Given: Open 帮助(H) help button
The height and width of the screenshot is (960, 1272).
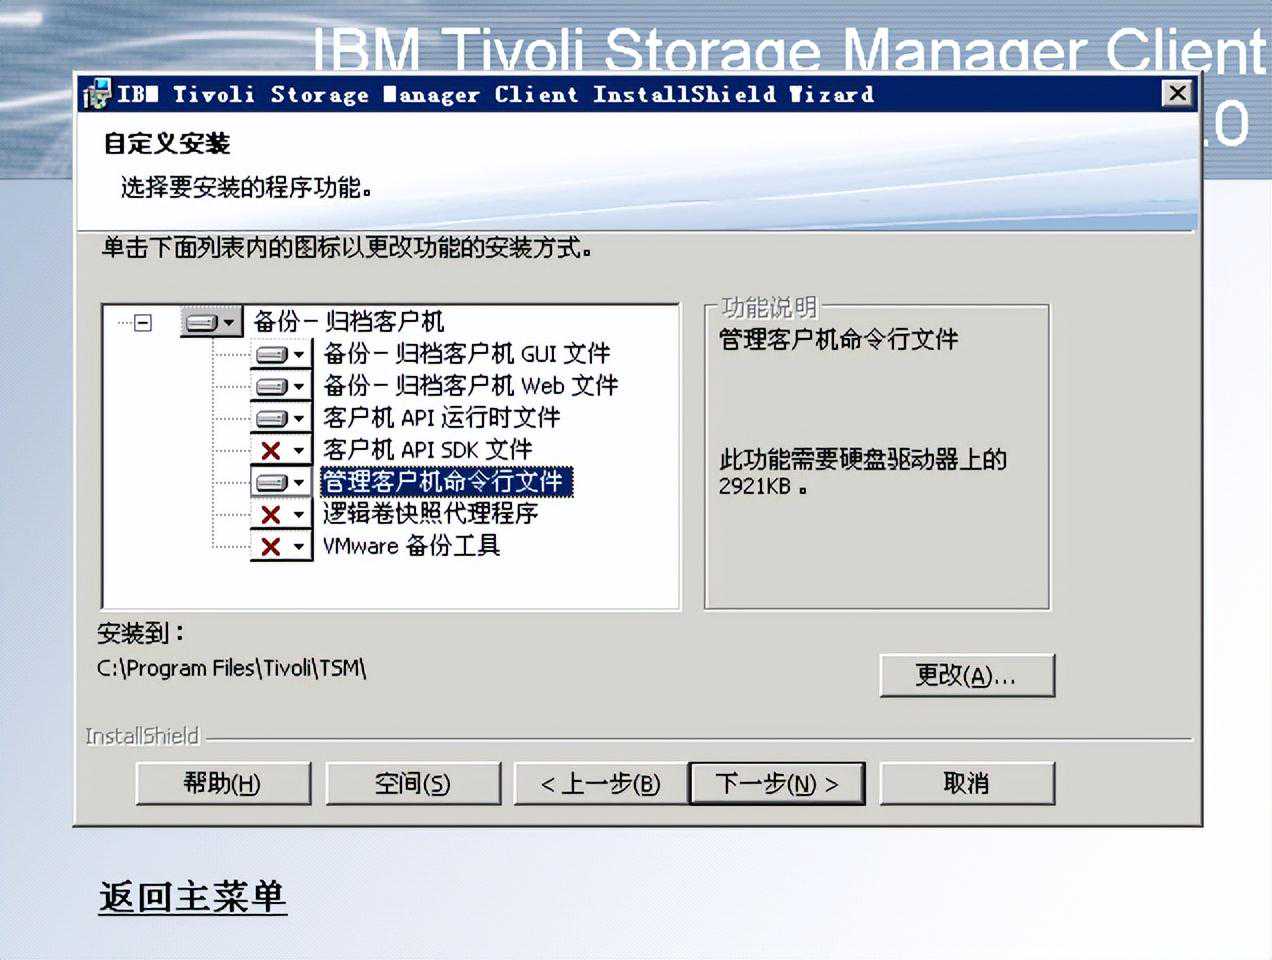Looking at the screenshot, I should coord(223,784).
